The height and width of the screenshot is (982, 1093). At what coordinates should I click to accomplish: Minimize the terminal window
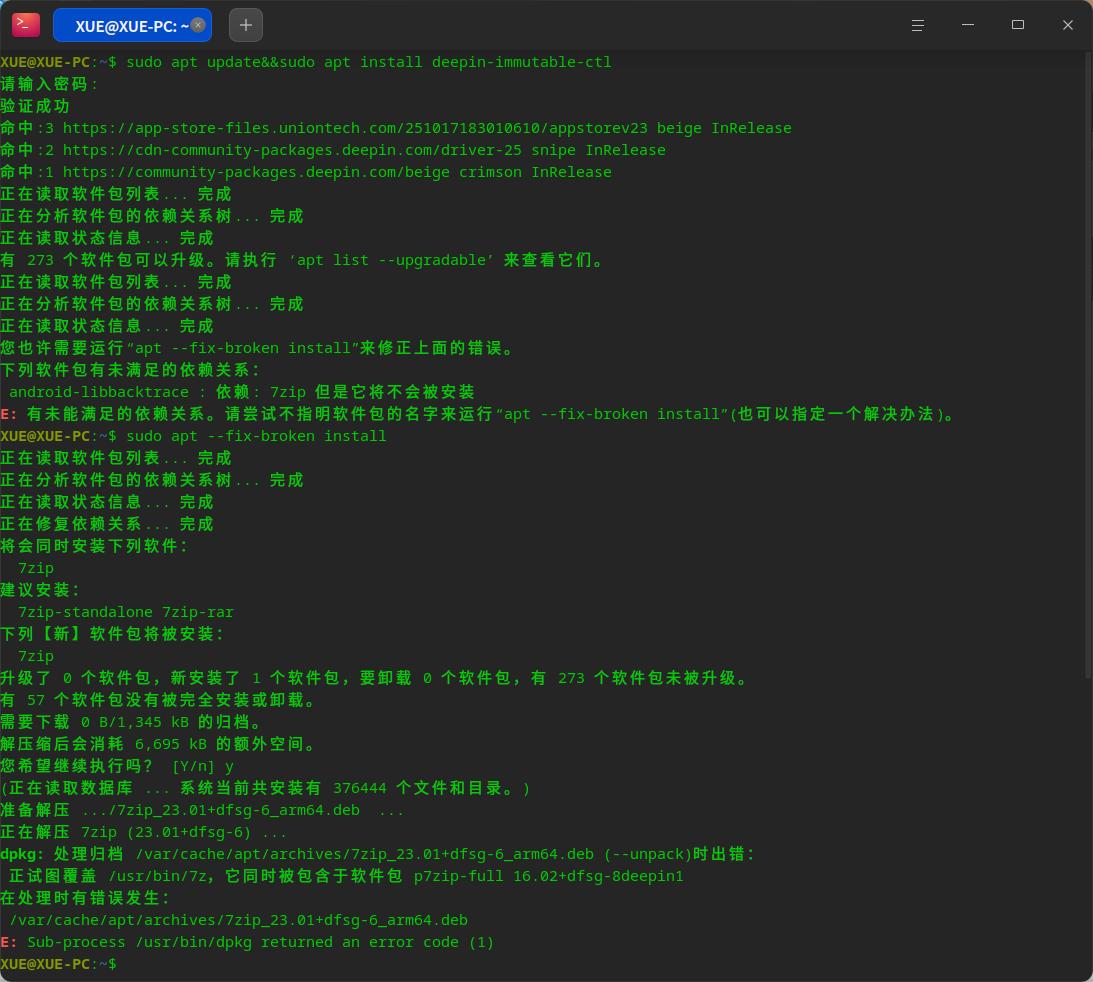[968, 25]
